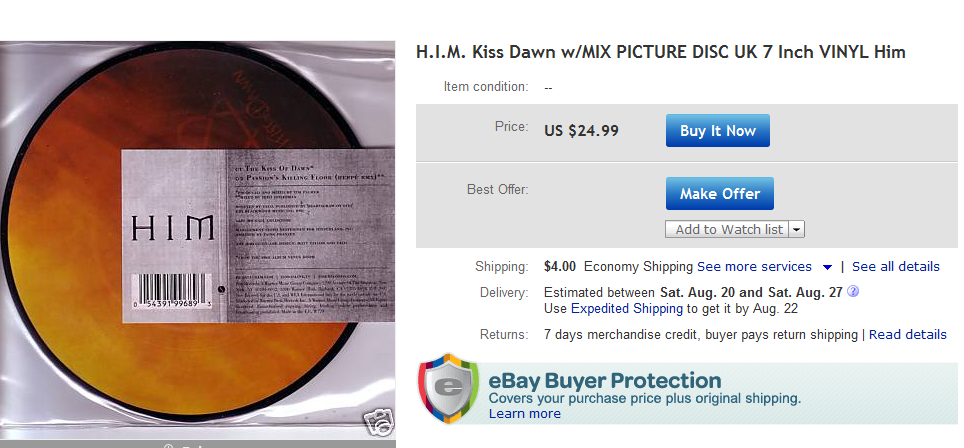The height and width of the screenshot is (448, 964).
Task: Click the H.I.M. Kiss Dawn listing title
Action: pyautogui.click(x=661, y=52)
